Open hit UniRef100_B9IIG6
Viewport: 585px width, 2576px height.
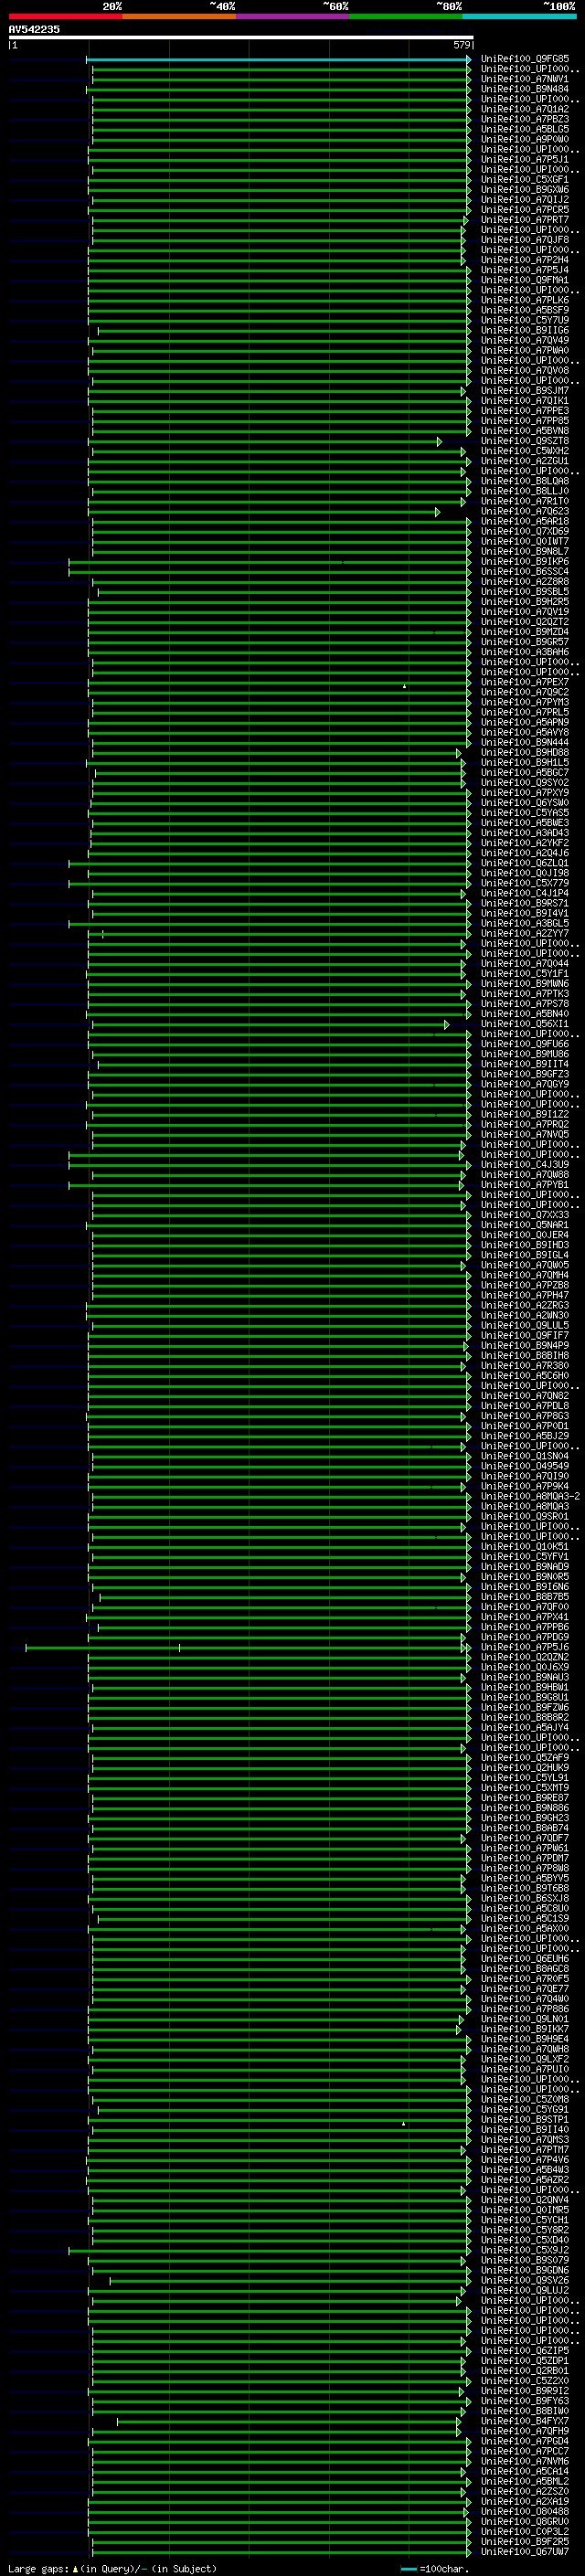coord(525,330)
